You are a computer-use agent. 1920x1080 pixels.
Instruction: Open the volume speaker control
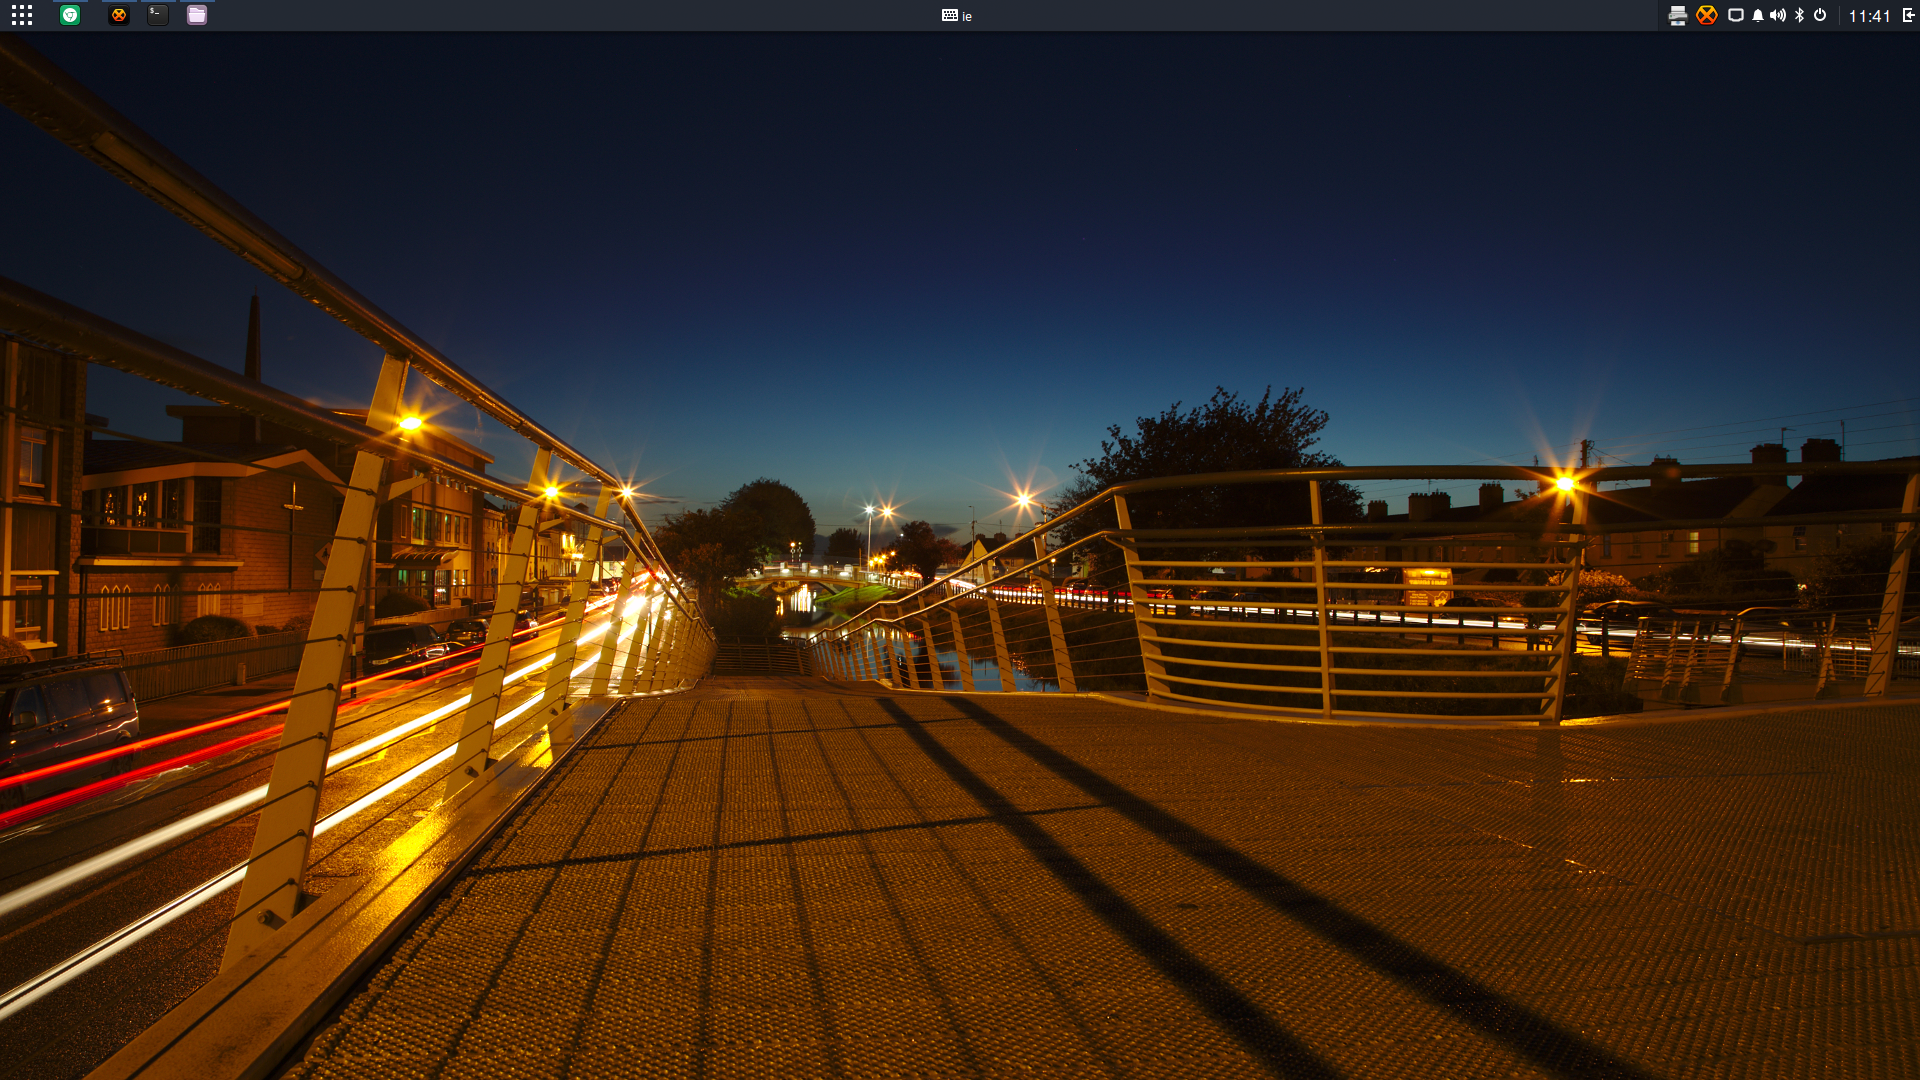[x=1778, y=15]
